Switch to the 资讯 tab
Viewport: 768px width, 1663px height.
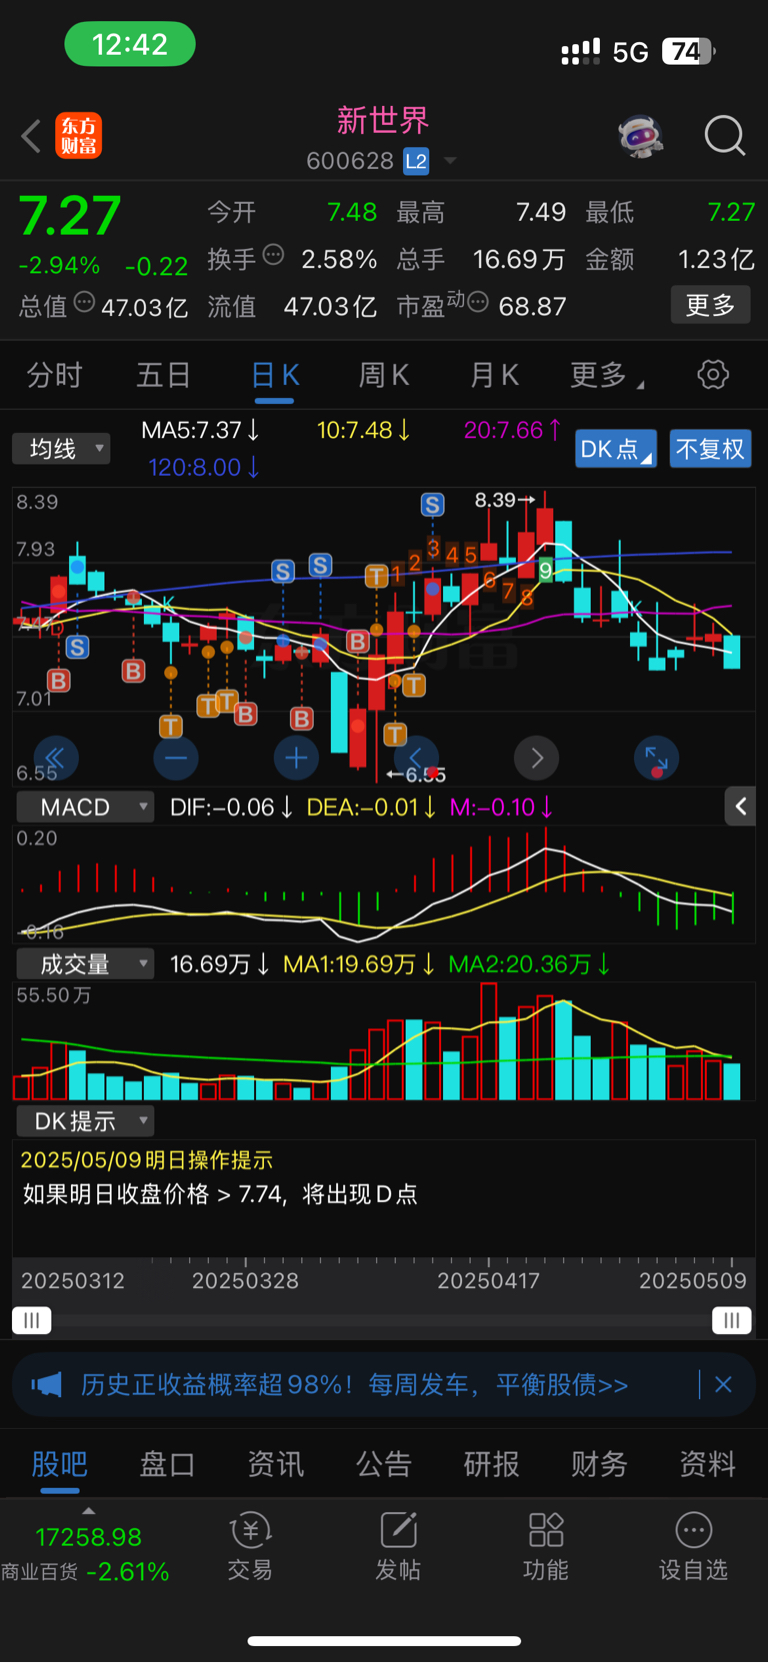[x=275, y=1464]
